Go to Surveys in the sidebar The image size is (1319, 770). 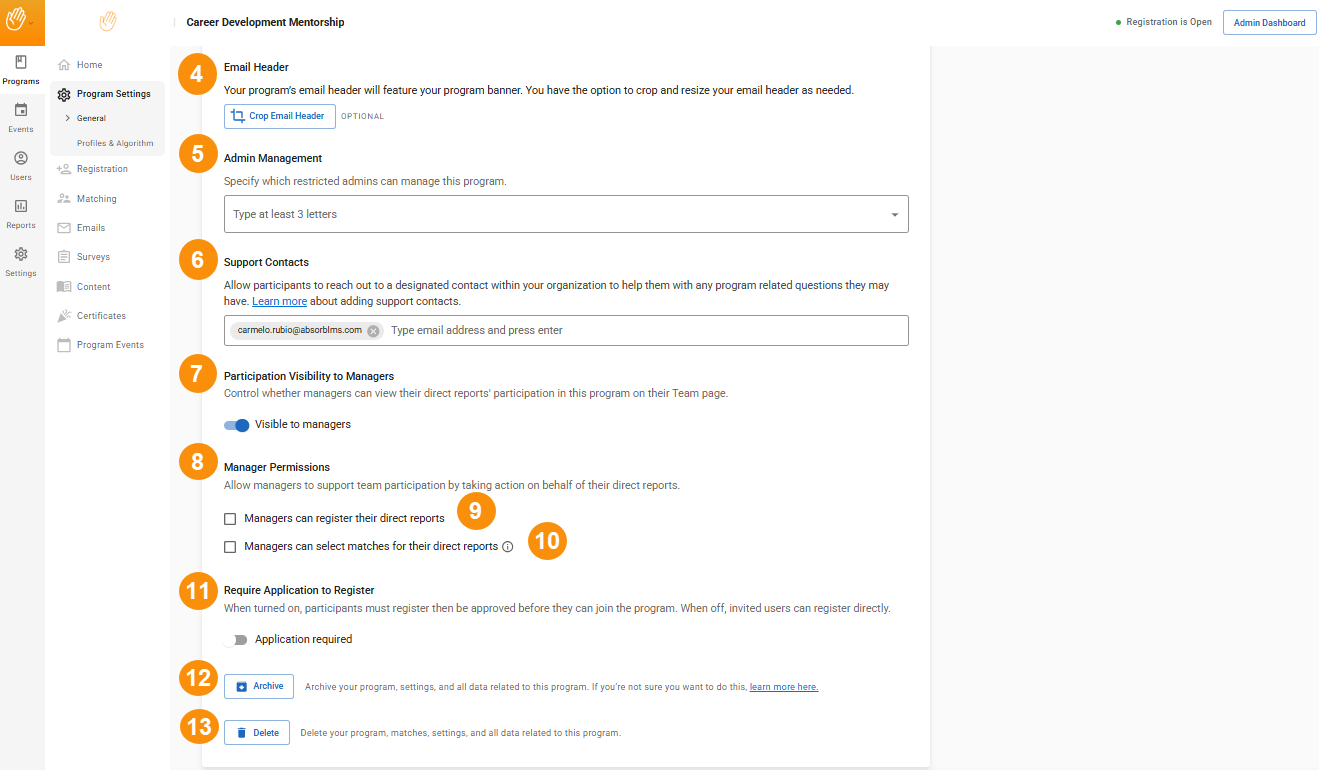click(93, 257)
